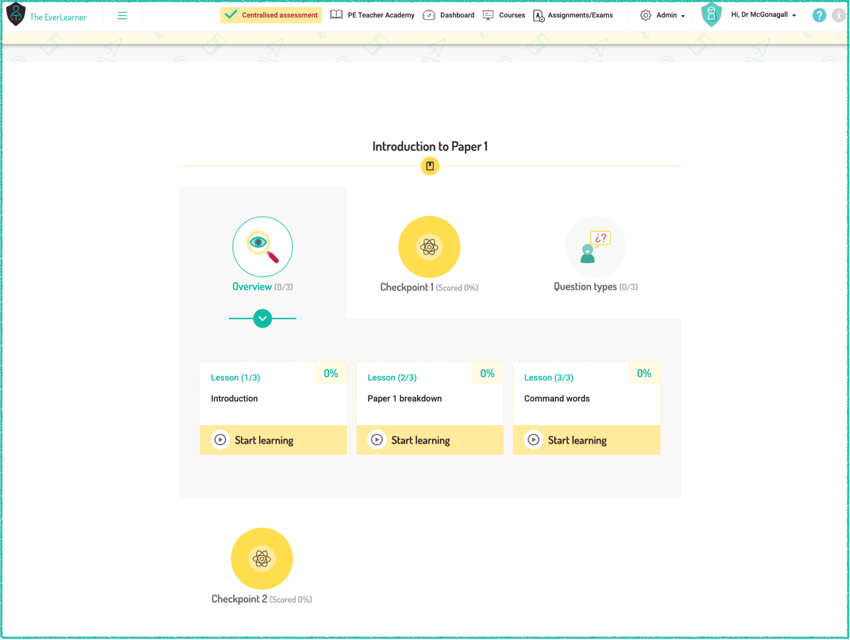
Task: Open the Checkpoint 1 atom icon
Action: [429, 247]
